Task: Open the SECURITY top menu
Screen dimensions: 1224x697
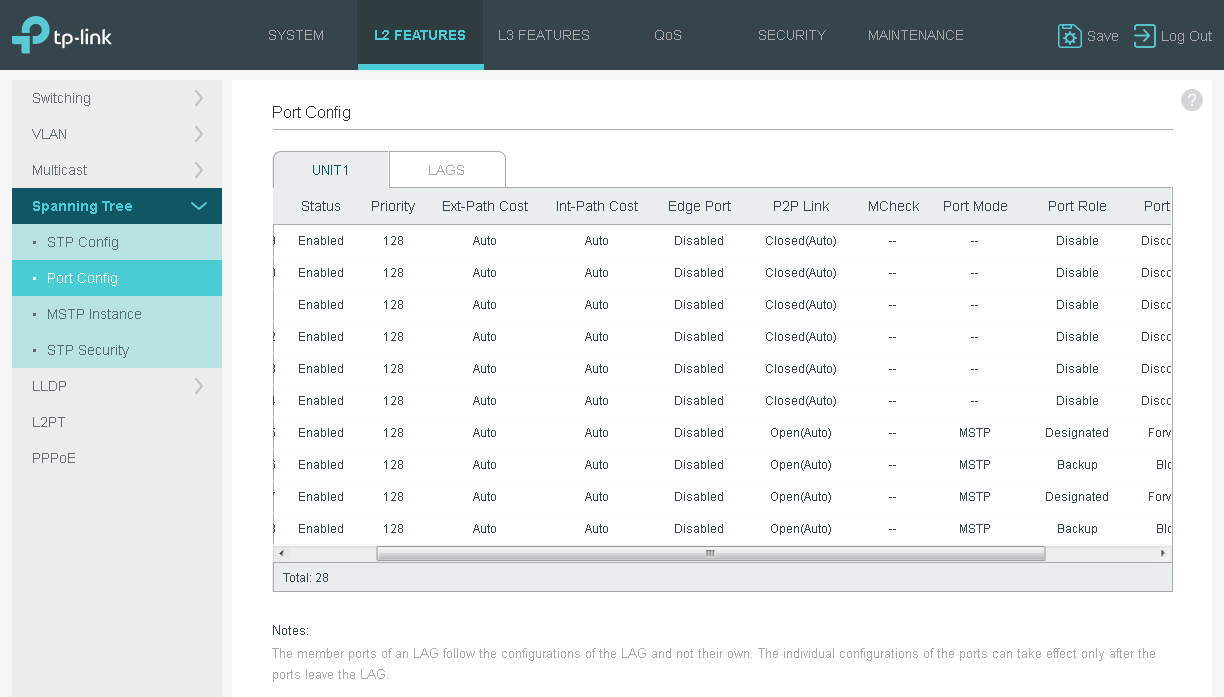Action: point(792,35)
